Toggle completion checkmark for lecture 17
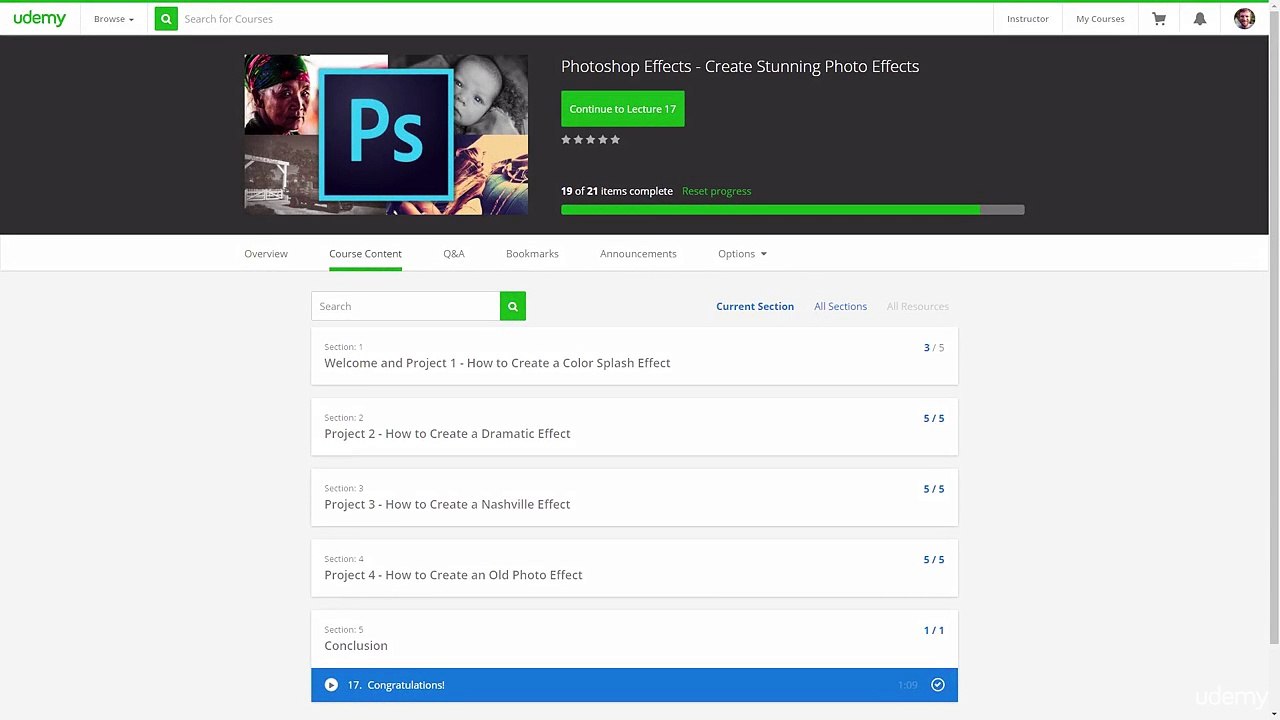Image resolution: width=1280 pixels, height=720 pixels. coord(938,685)
